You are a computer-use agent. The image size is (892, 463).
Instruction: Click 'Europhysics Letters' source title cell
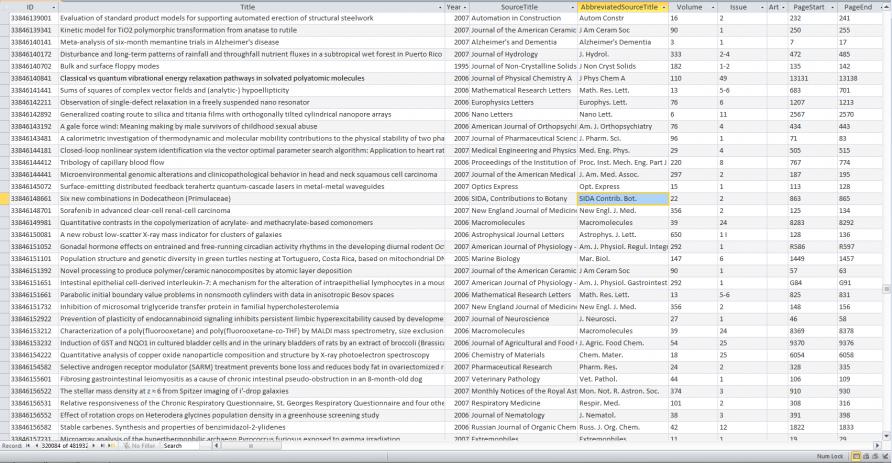pos(523,102)
